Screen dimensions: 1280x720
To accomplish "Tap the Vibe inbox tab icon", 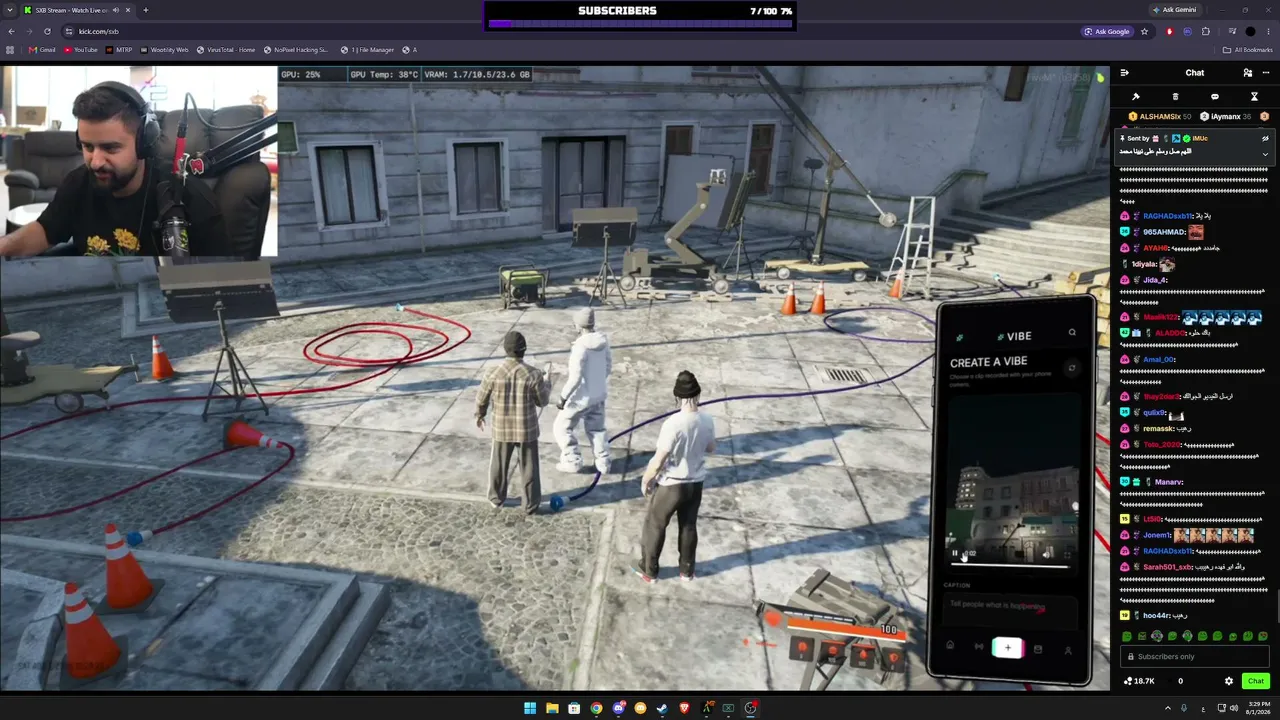I will 1038,649.
